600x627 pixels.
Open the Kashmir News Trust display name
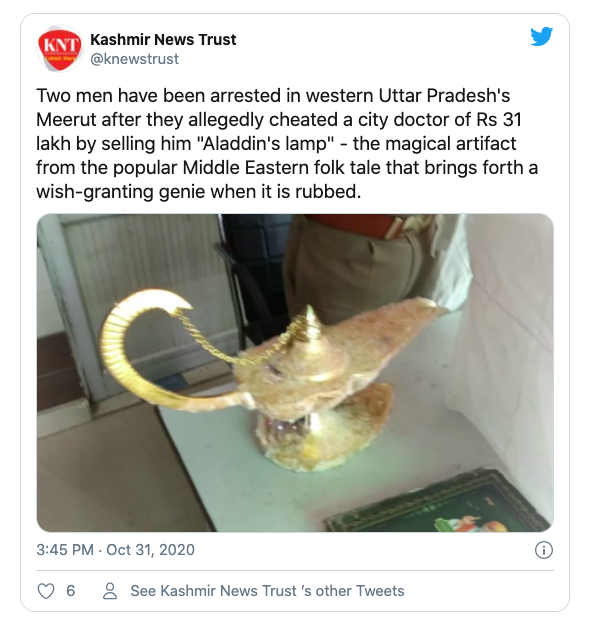coord(163,40)
